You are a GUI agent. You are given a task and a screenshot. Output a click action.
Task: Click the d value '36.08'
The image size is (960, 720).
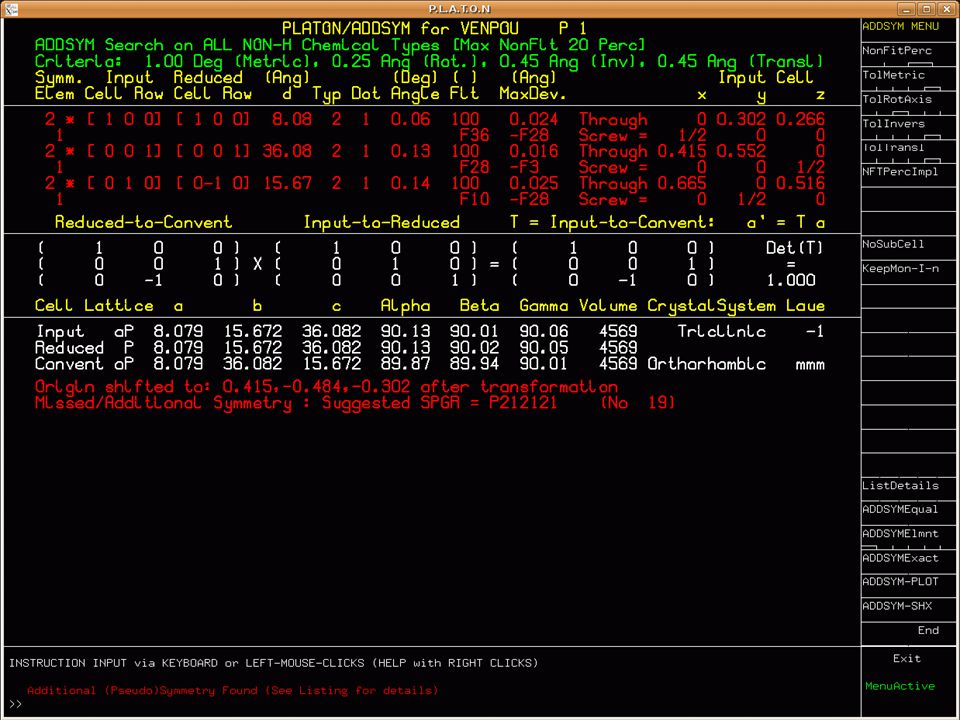click(287, 151)
